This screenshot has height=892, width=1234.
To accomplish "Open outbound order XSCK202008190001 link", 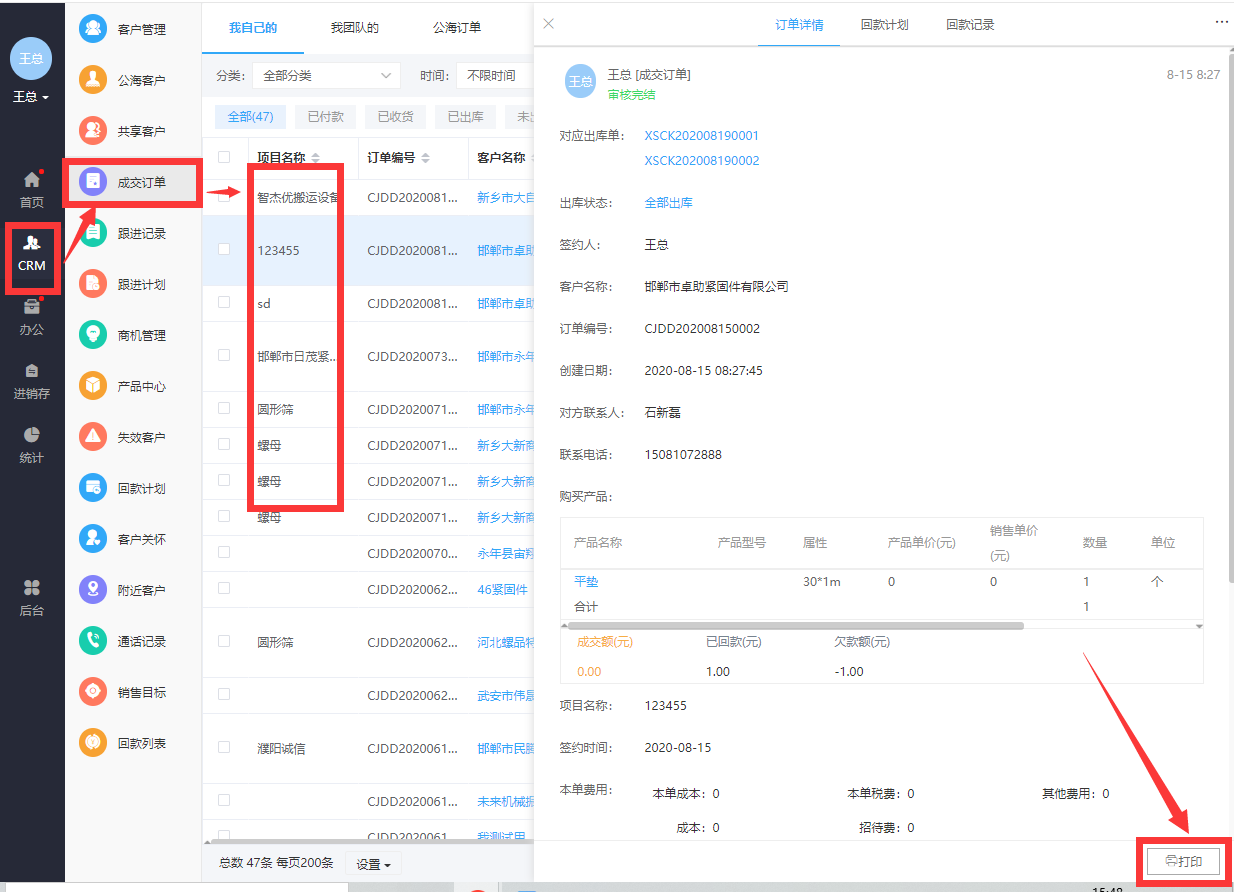I will pyautogui.click(x=702, y=135).
